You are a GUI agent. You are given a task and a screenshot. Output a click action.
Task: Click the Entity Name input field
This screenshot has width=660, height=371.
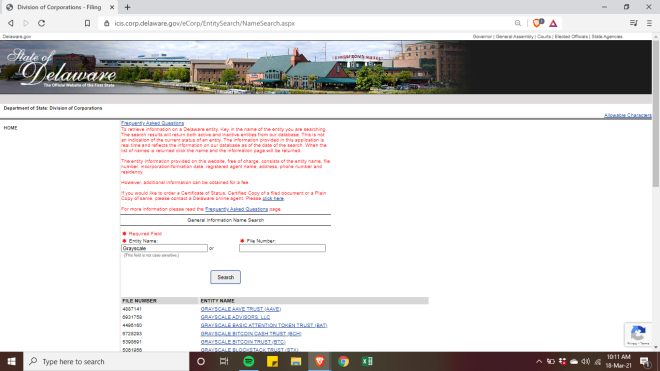pyautogui.click(x=164, y=248)
